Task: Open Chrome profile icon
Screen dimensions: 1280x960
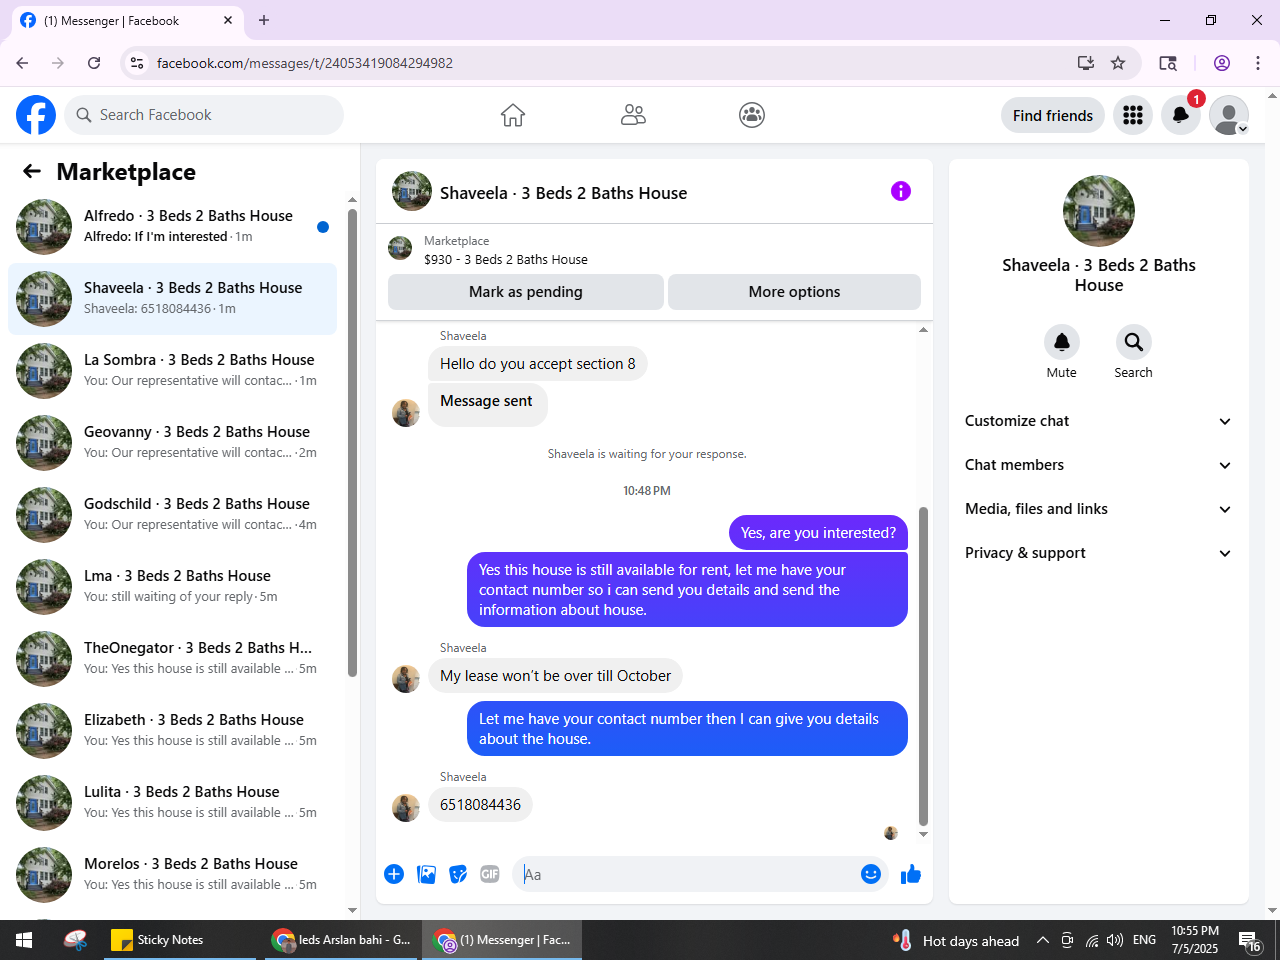Action: coord(1222,63)
